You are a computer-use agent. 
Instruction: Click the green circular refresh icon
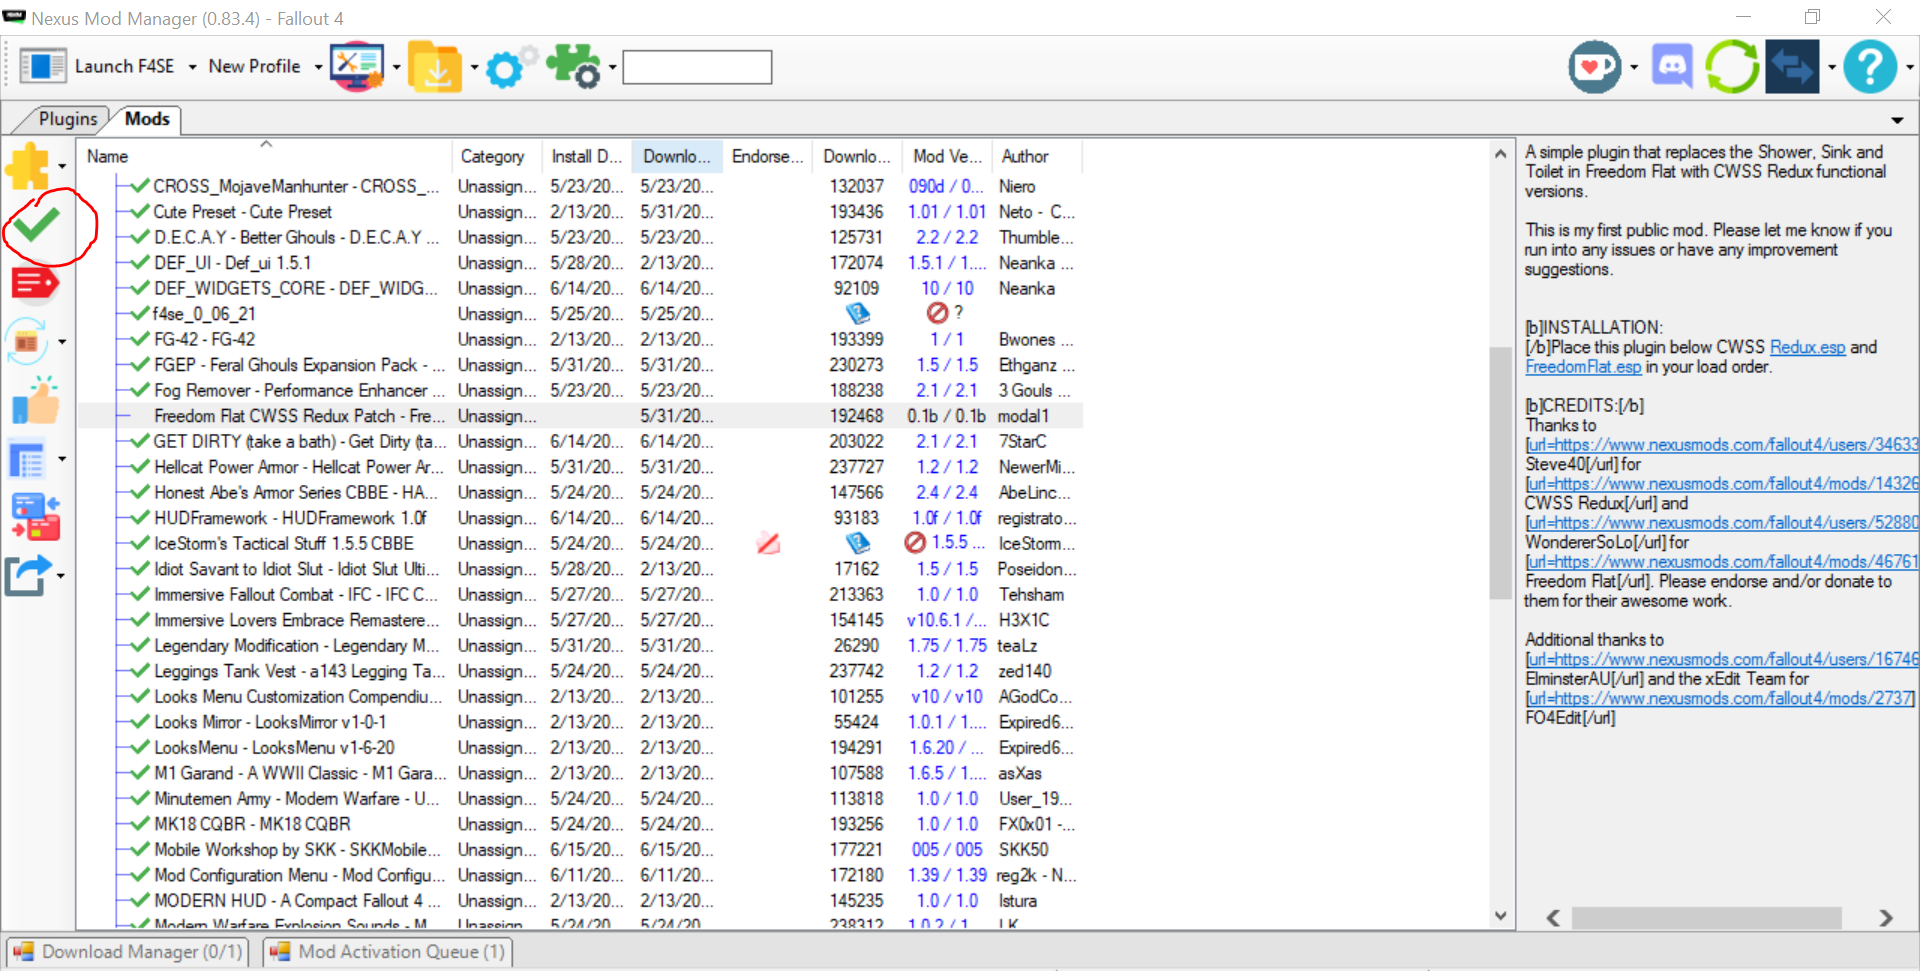(1732, 67)
